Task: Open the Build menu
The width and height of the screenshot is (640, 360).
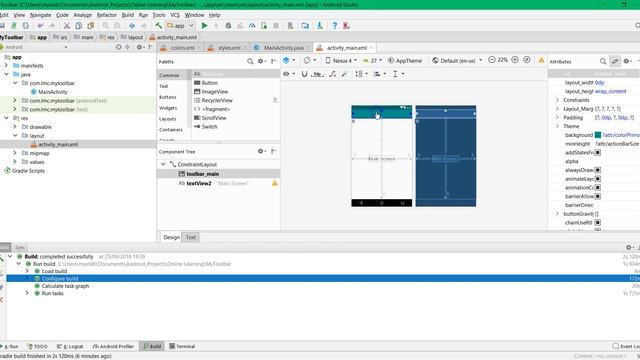Action: point(128,15)
